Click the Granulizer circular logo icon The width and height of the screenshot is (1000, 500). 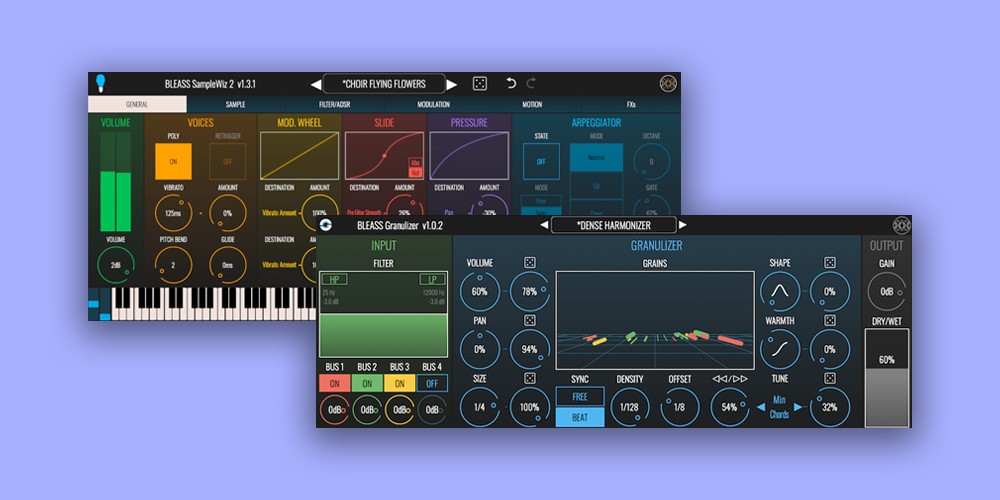[326, 225]
